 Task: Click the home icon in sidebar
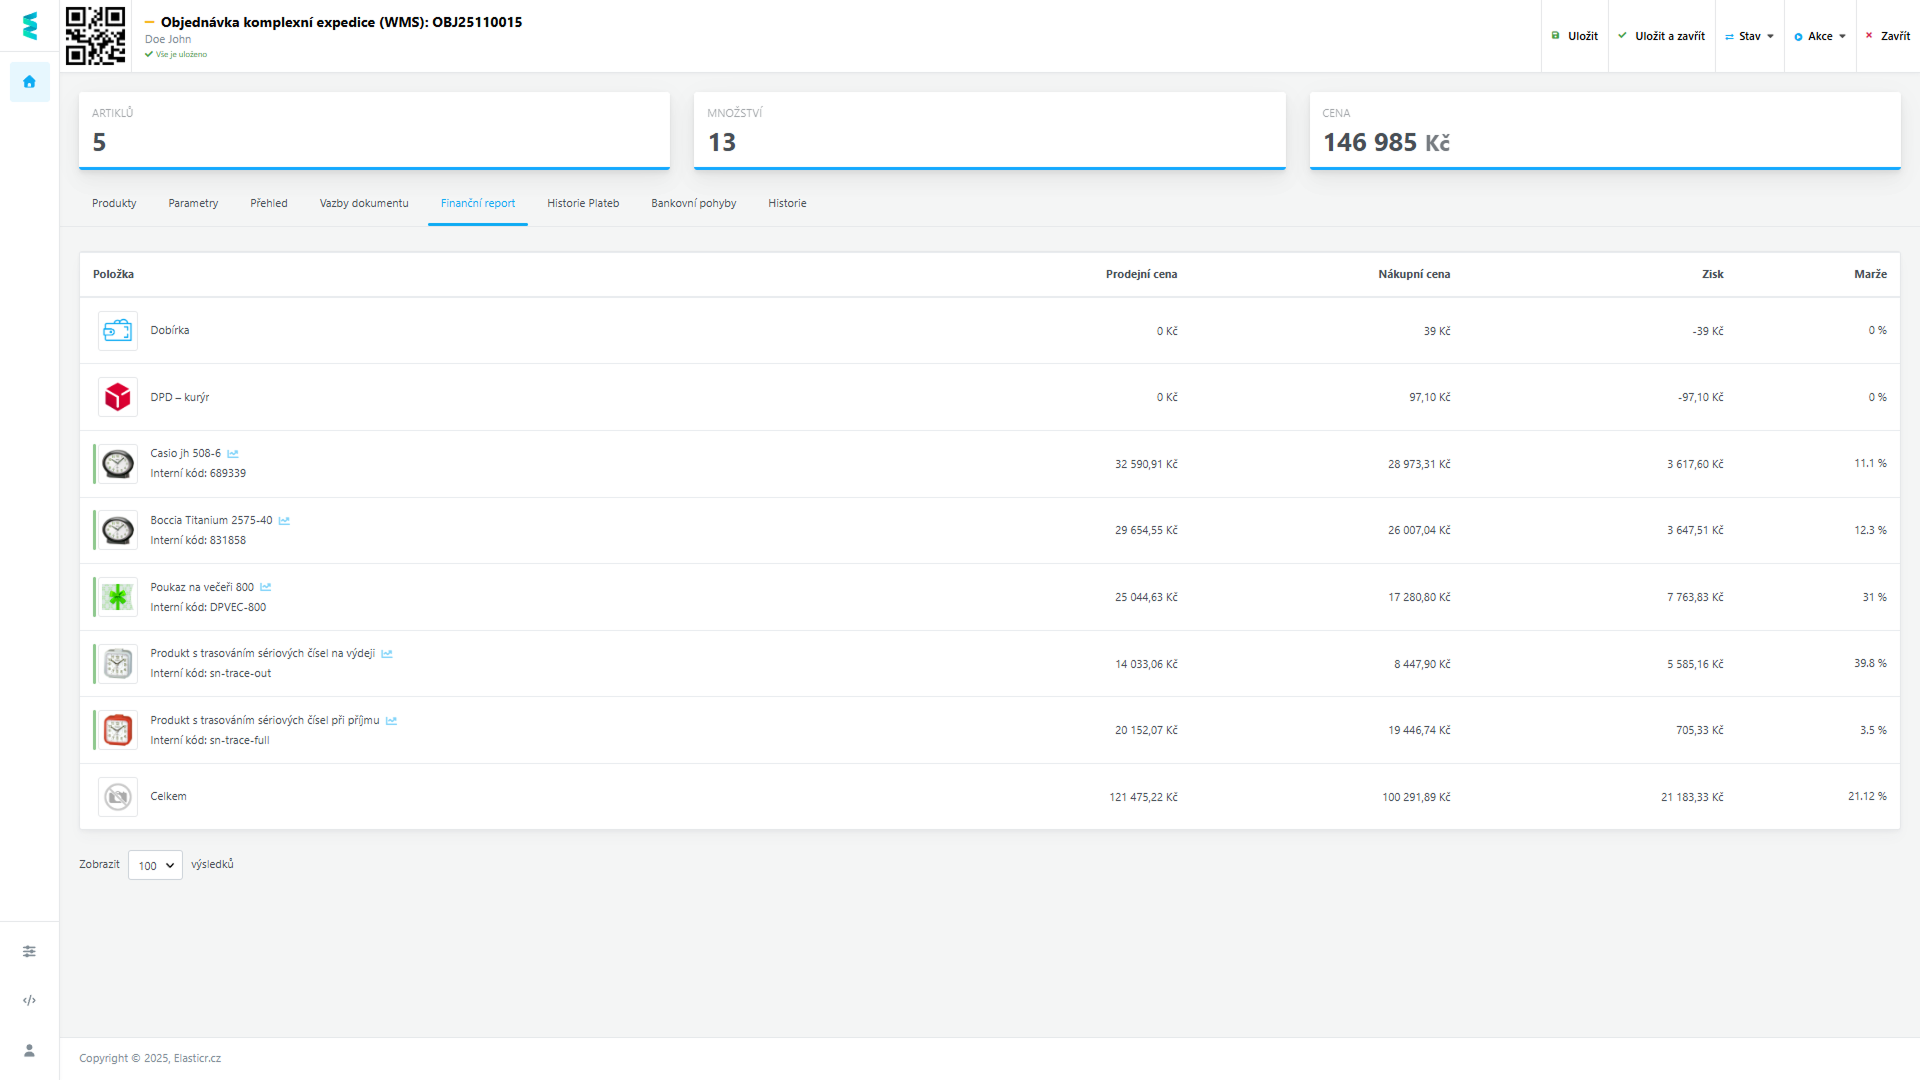point(29,82)
